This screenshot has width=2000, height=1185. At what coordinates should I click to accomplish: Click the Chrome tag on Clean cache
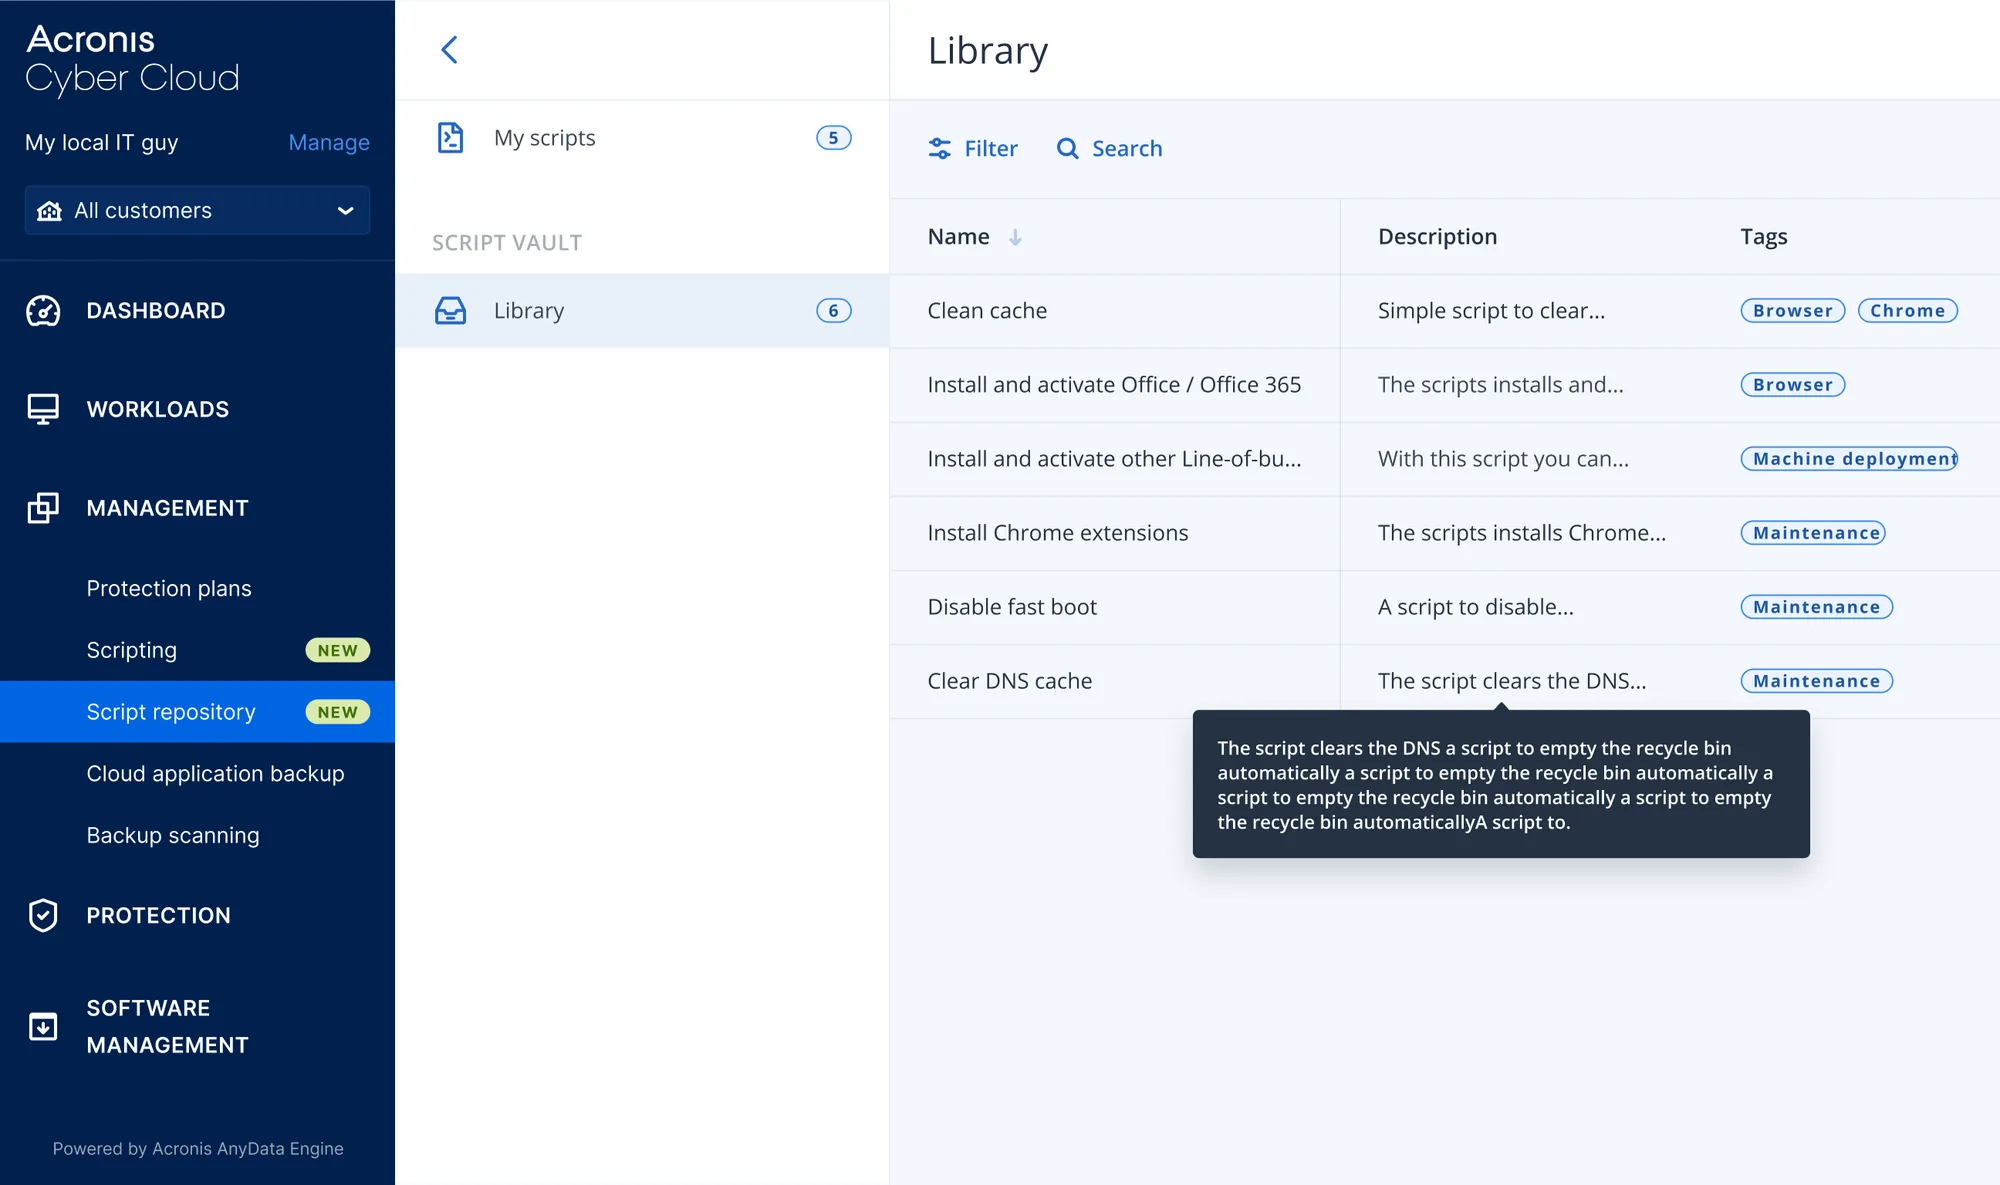pyautogui.click(x=1907, y=311)
